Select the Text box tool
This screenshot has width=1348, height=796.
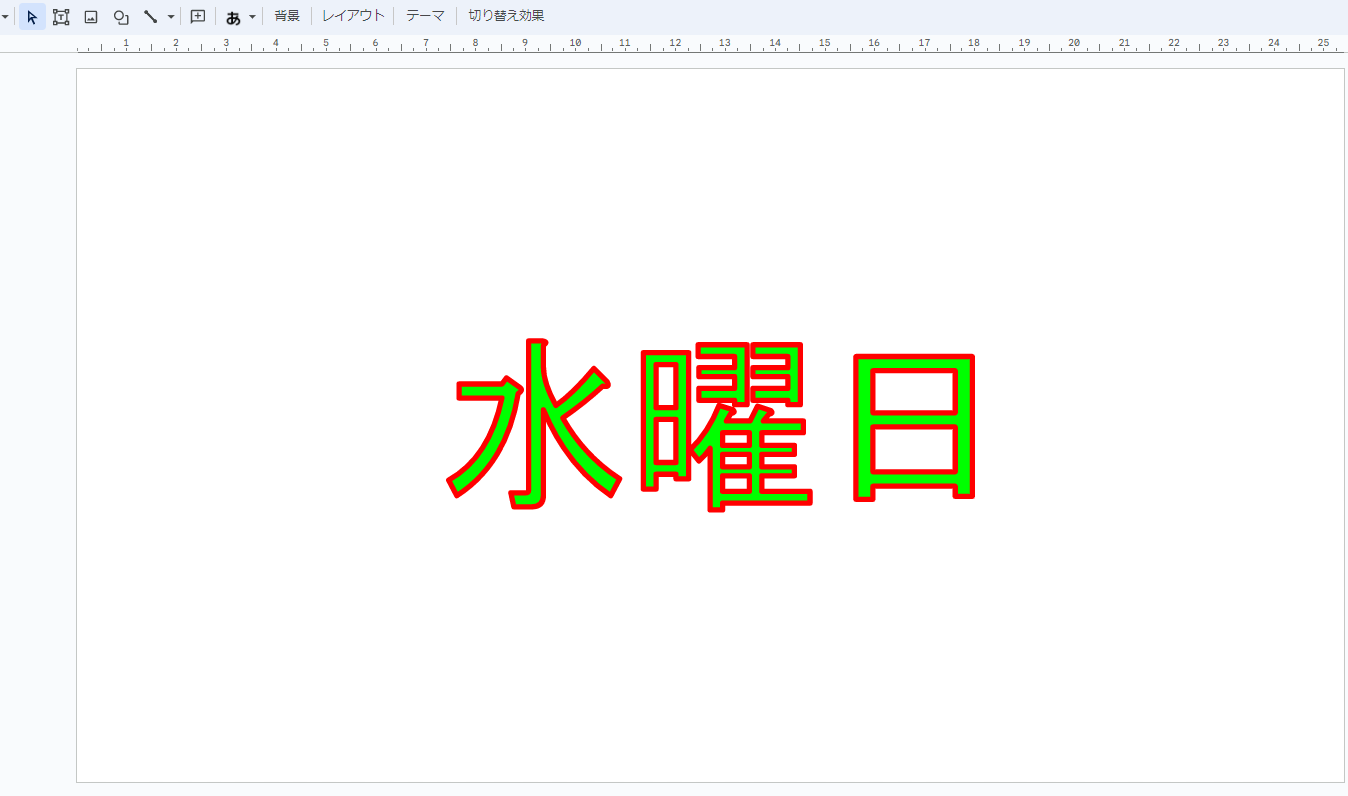coord(61,17)
